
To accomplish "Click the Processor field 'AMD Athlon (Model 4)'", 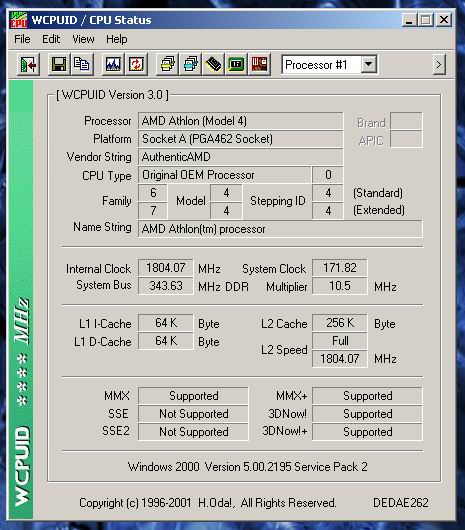I will pos(241,121).
